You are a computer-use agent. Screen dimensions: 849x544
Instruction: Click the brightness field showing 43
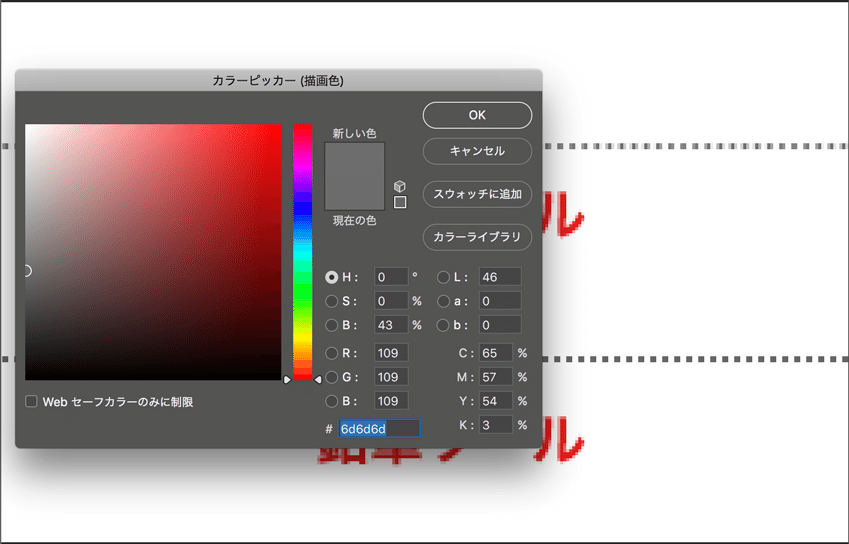click(391, 325)
